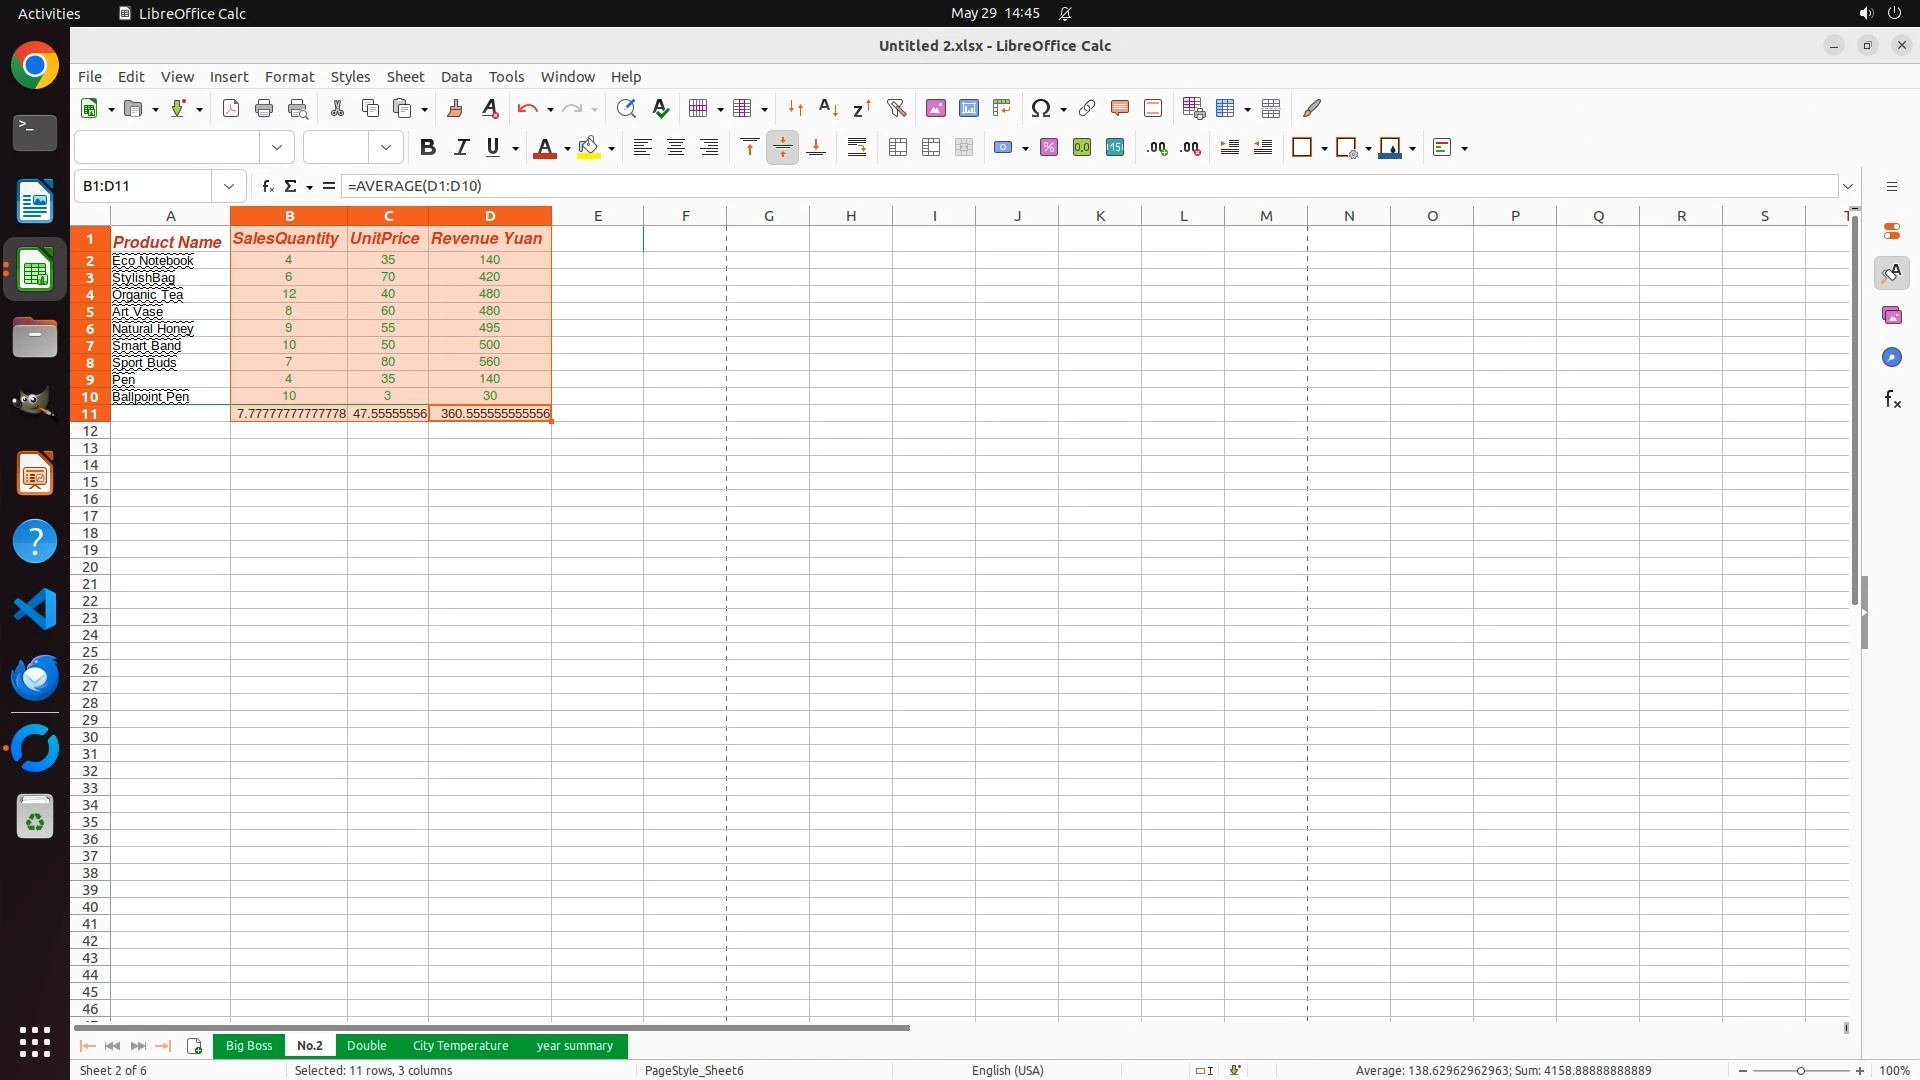The width and height of the screenshot is (1920, 1080).
Task: Toggle Bold formatting
Action: pos(428,148)
